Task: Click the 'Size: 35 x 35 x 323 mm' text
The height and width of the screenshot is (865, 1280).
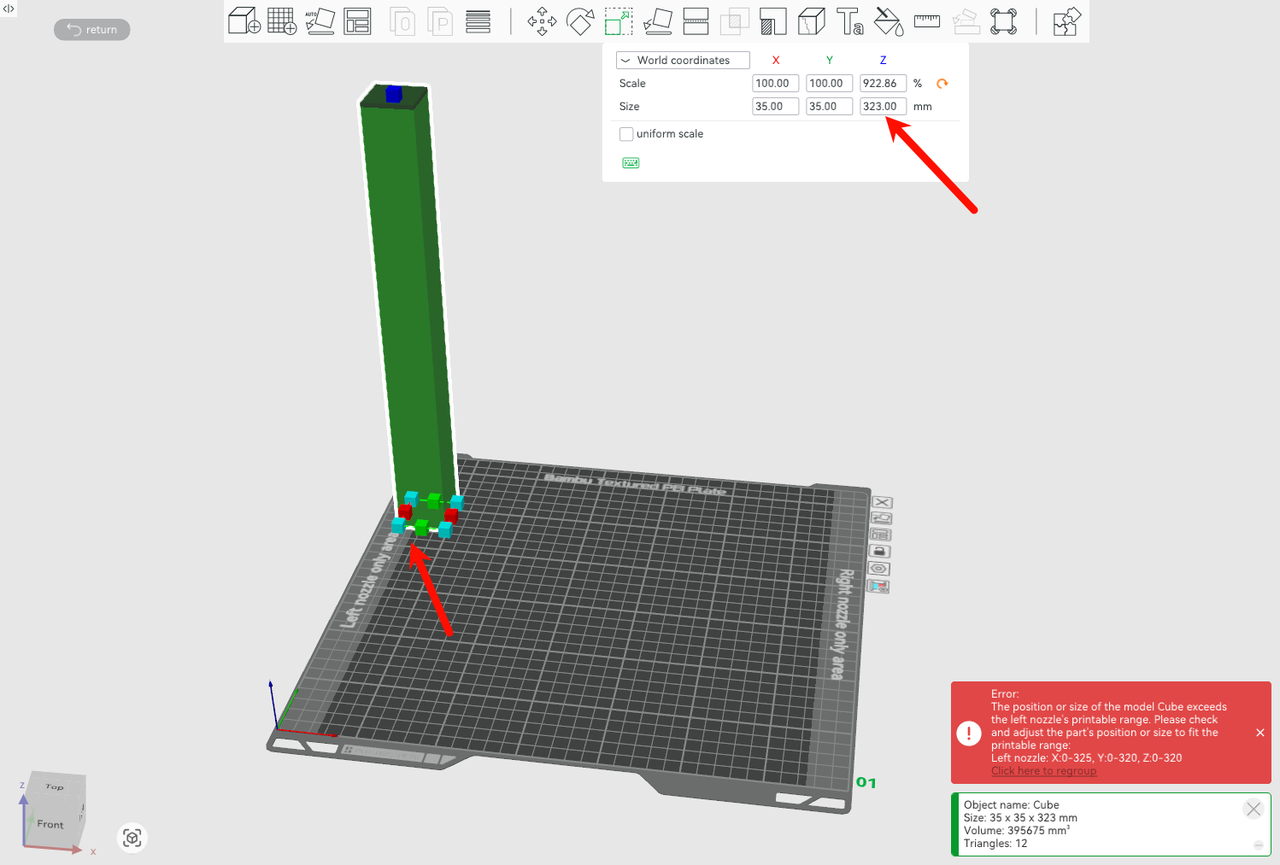Action: (1020, 818)
